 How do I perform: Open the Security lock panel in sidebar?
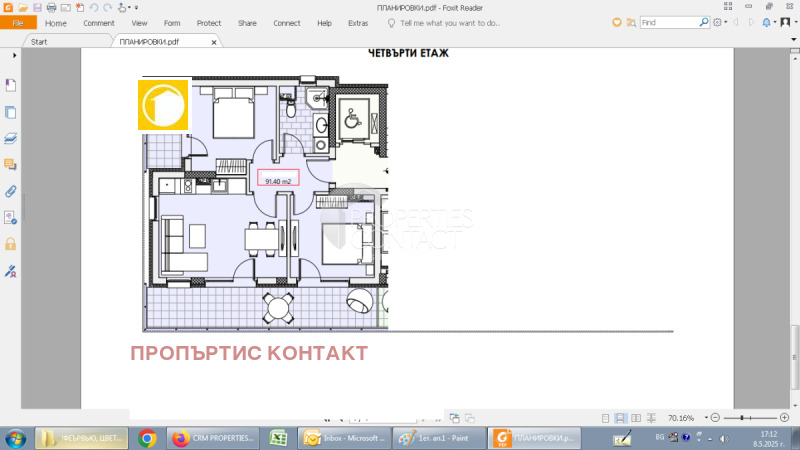tap(10, 244)
